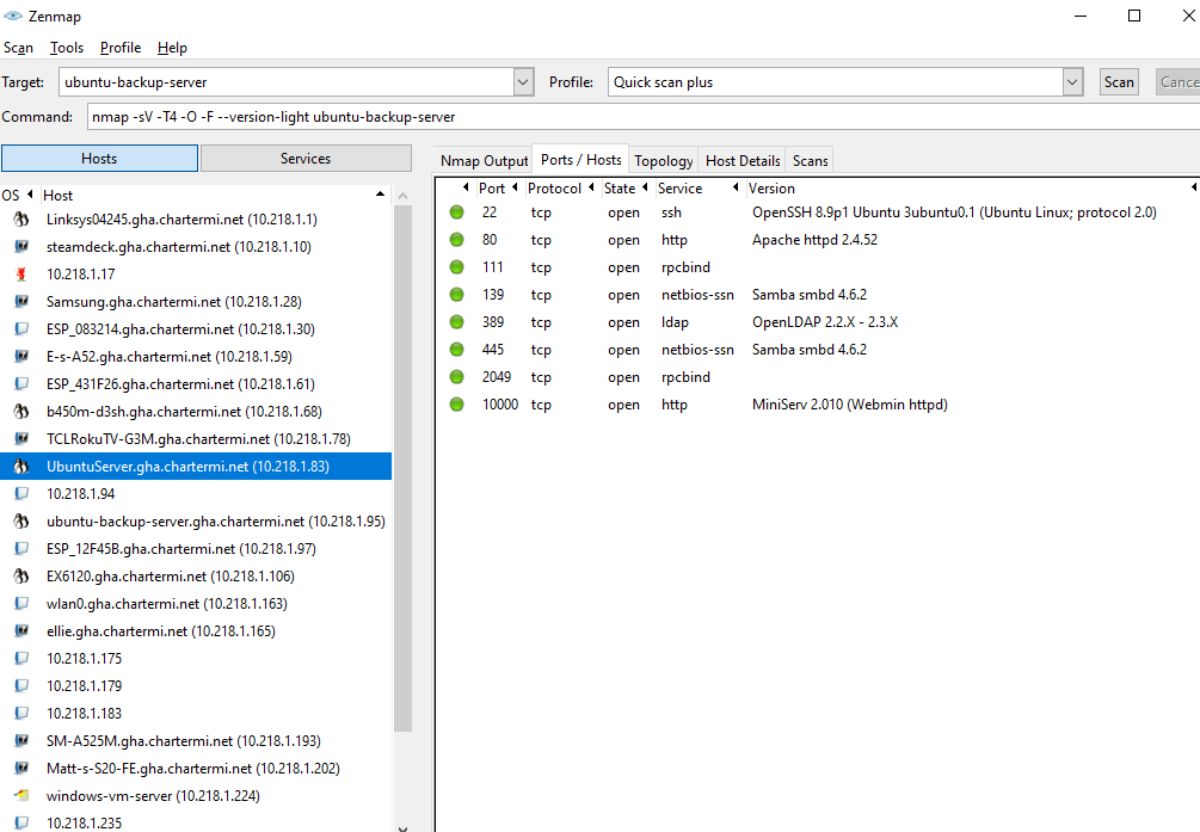Click the OS icon next to windows-vm-server
Screen dimensions: 1200x832
(22, 795)
